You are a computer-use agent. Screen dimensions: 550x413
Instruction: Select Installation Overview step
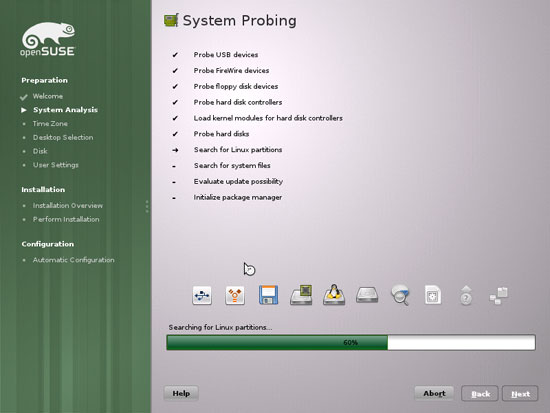[68, 206]
